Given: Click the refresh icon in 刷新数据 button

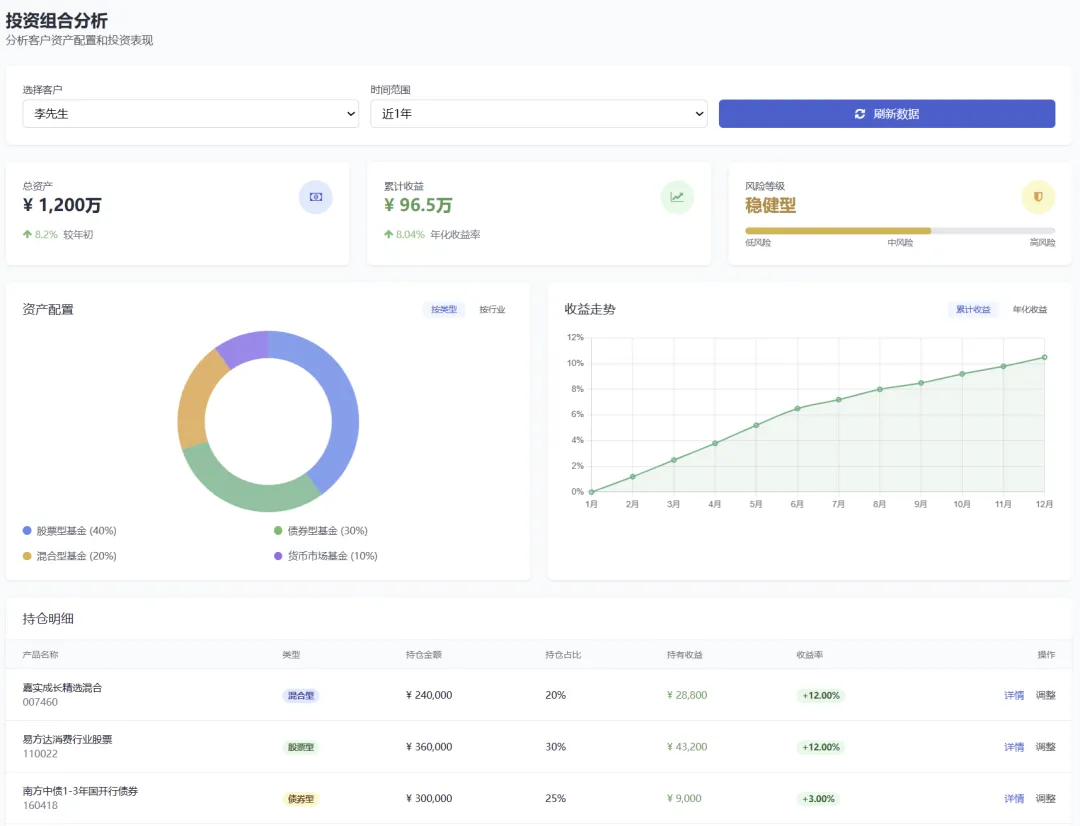Looking at the screenshot, I should [860, 114].
